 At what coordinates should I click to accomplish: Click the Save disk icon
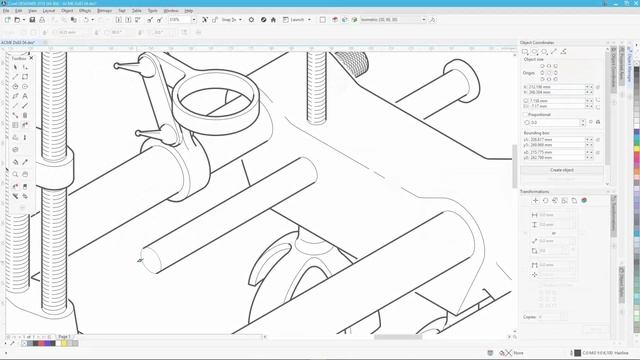[32, 20]
